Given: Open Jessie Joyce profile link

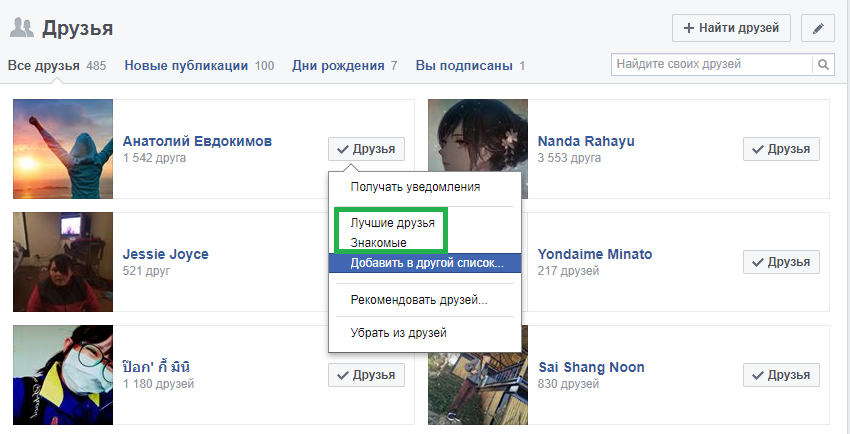Looking at the screenshot, I should (165, 254).
